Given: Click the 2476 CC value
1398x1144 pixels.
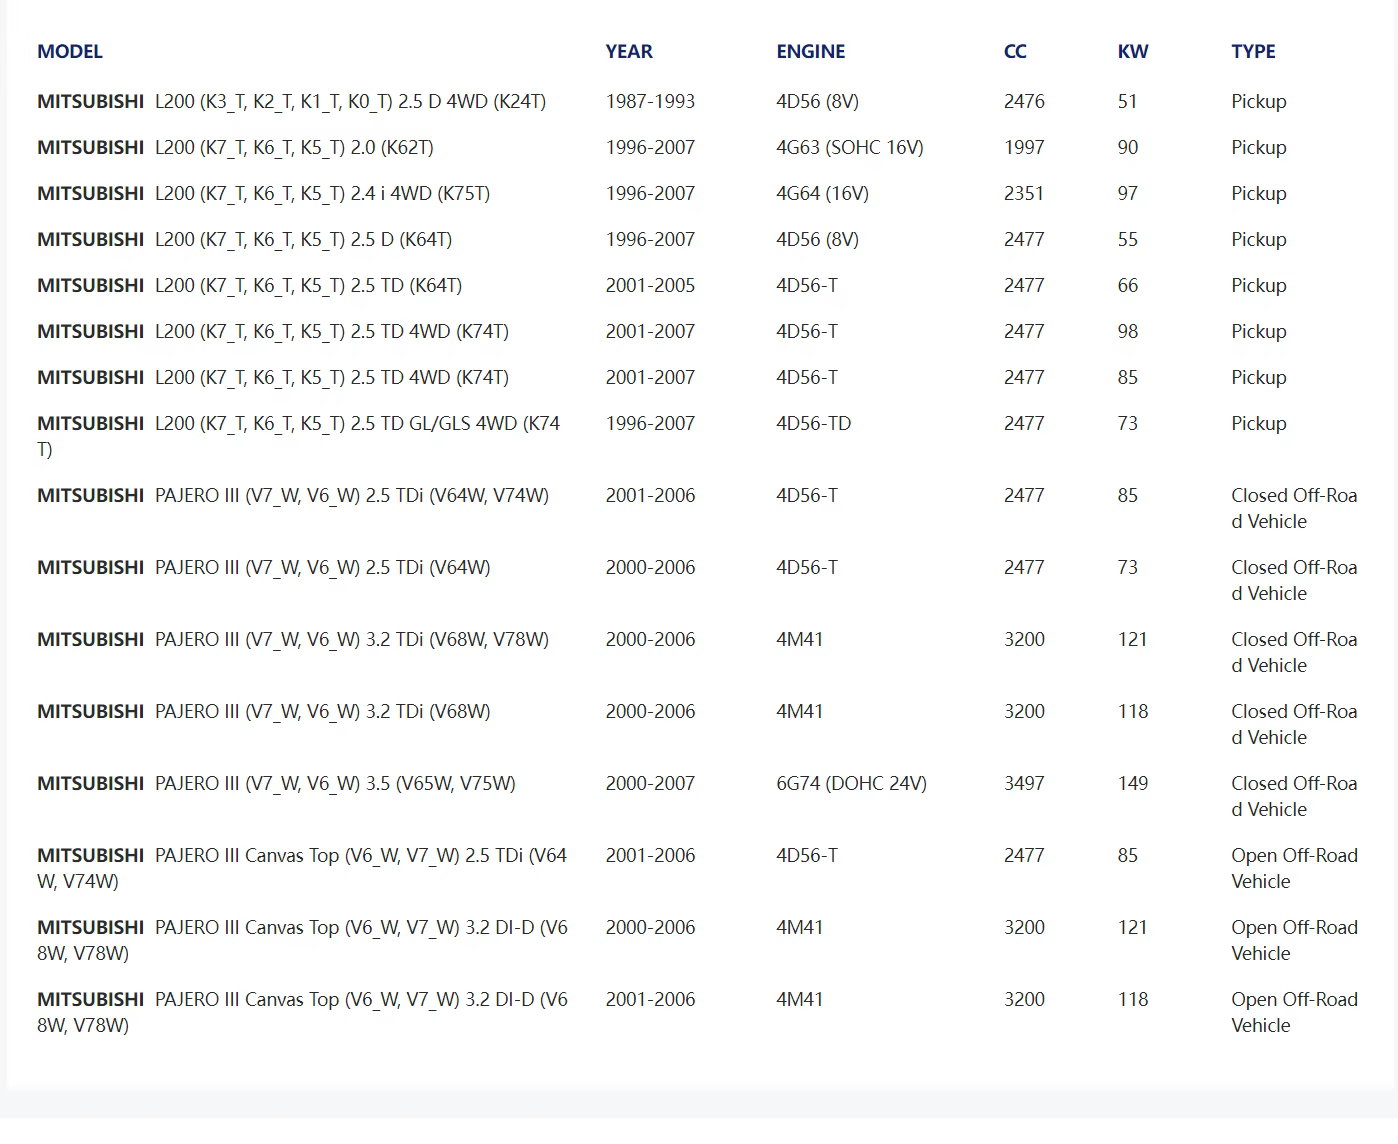Looking at the screenshot, I should pos(1024,101).
